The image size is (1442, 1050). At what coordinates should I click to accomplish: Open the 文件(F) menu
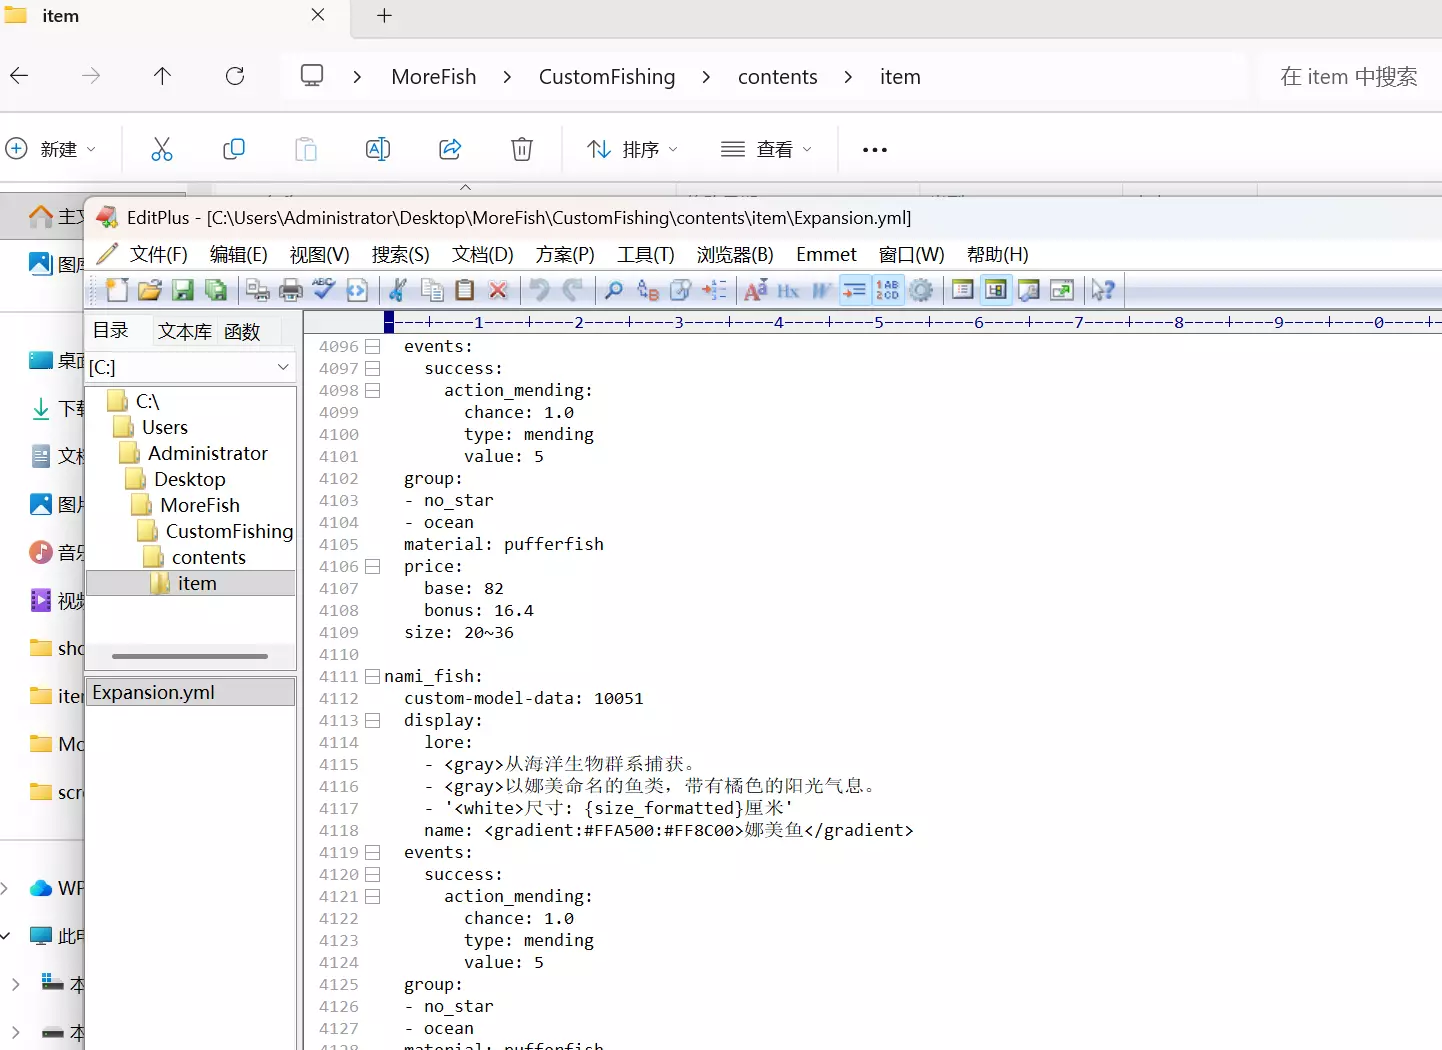click(x=158, y=254)
